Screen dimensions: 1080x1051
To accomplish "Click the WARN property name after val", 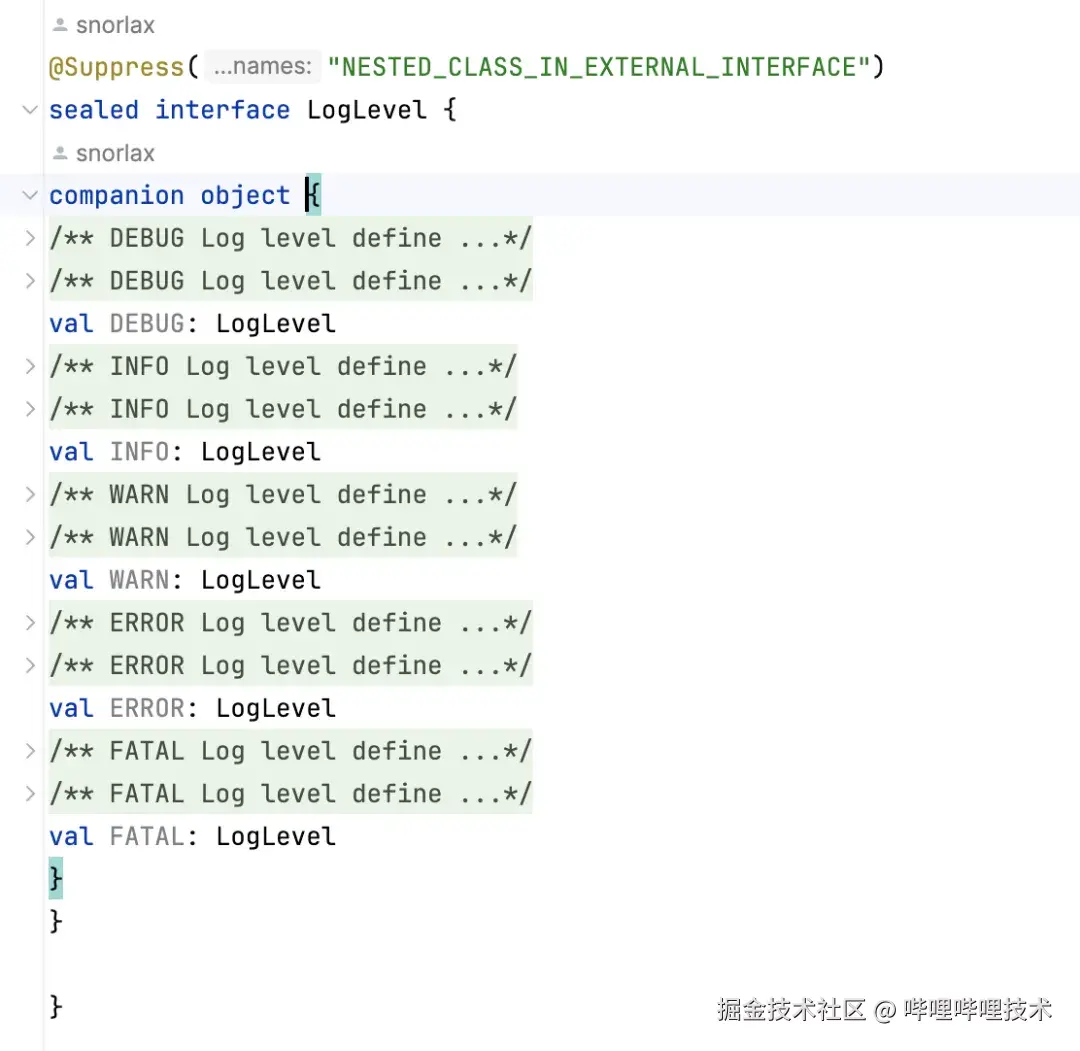I will pos(139,580).
